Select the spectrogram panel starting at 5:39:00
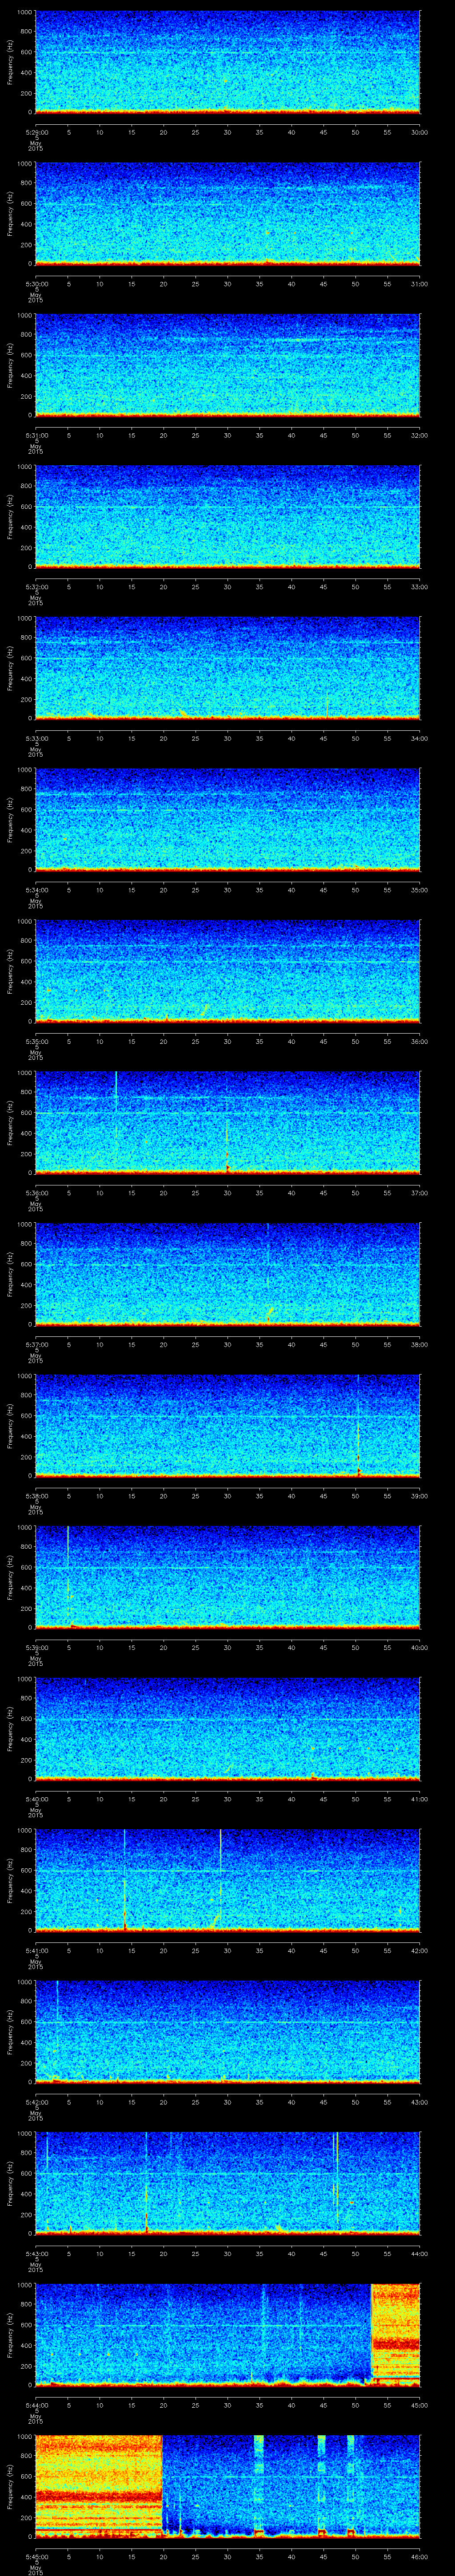 tap(227, 1577)
